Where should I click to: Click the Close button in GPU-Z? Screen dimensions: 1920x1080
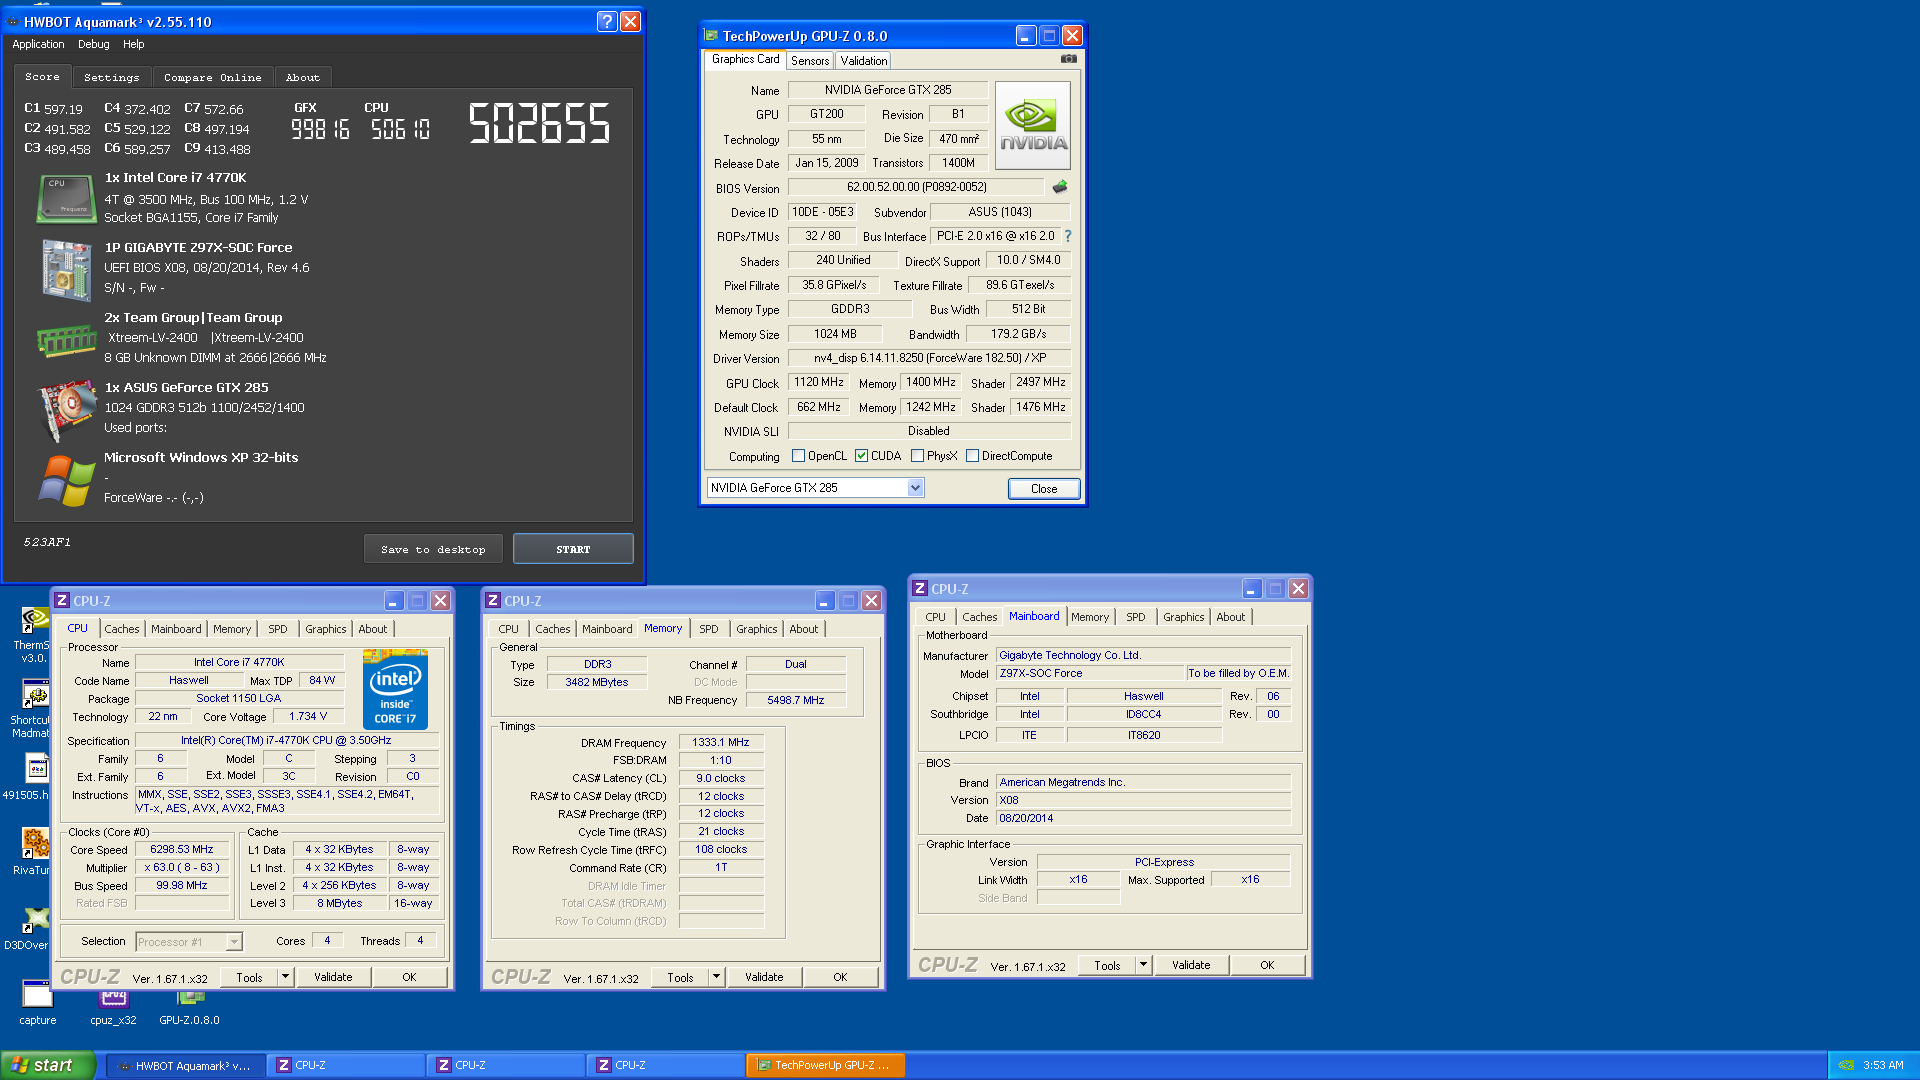1044,489
